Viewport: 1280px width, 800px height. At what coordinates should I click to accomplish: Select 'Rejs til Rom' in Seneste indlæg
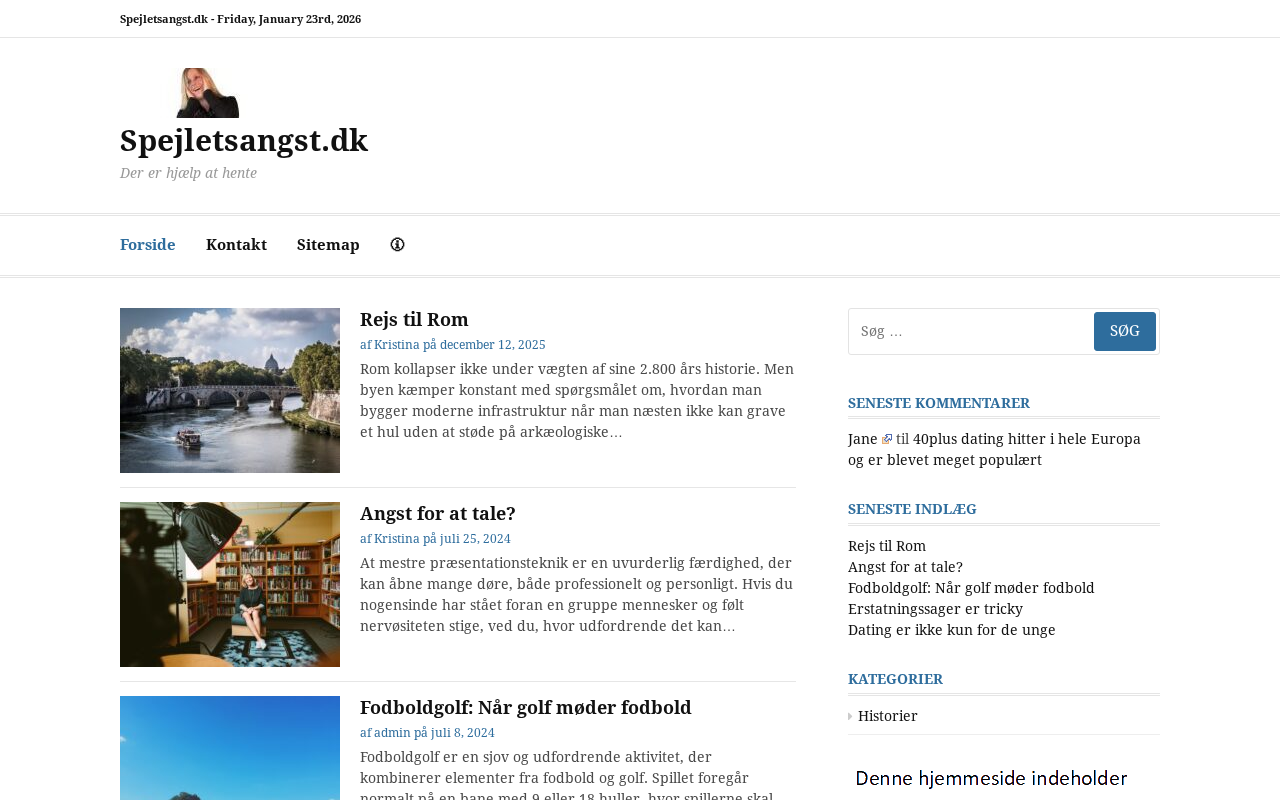coord(887,546)
